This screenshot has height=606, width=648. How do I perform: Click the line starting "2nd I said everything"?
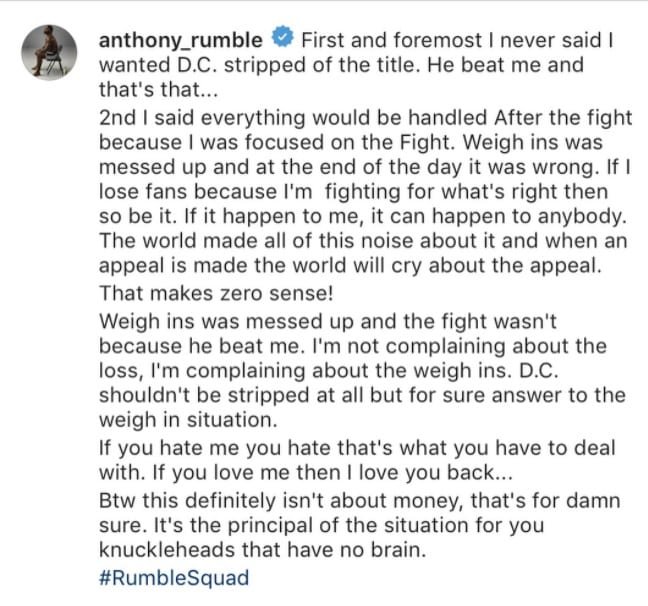pos(365,118)
